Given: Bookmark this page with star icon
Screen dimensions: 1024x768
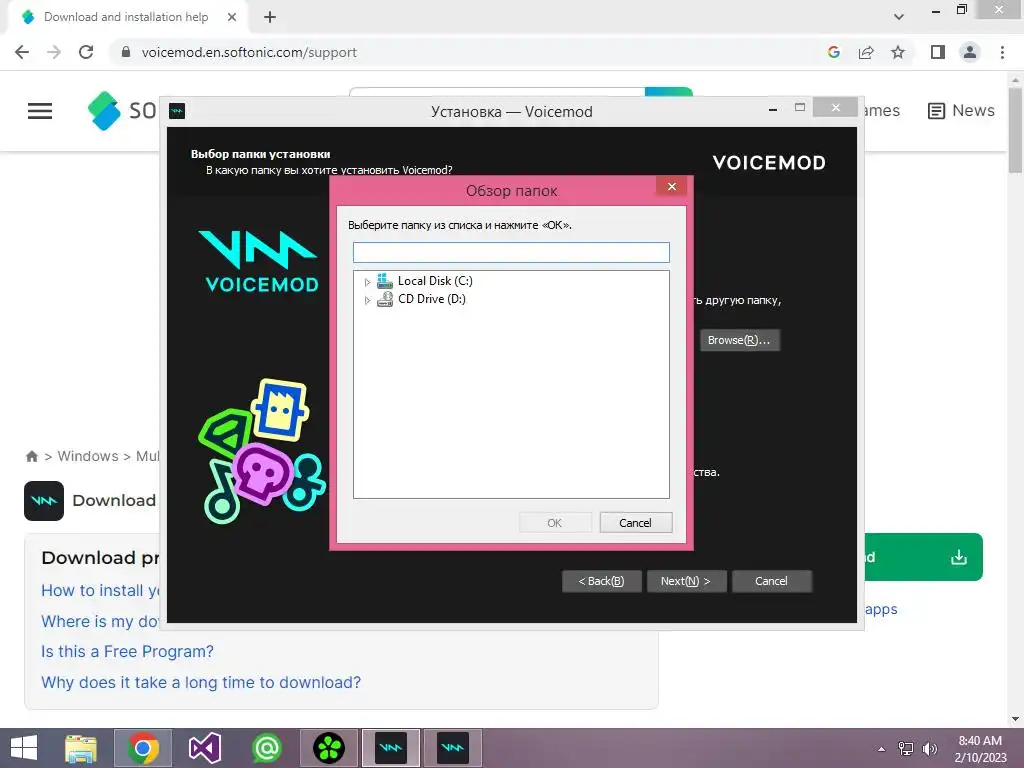Looking at the screenshot, I should pyautogui.click(x=899, y=52).
